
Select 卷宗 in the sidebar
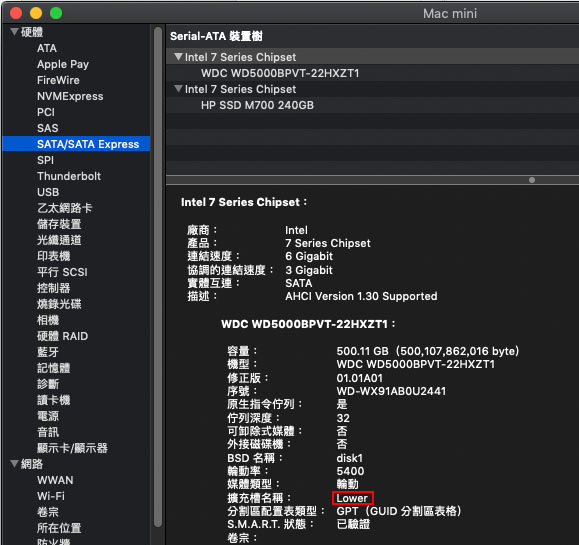pos(48,512)
